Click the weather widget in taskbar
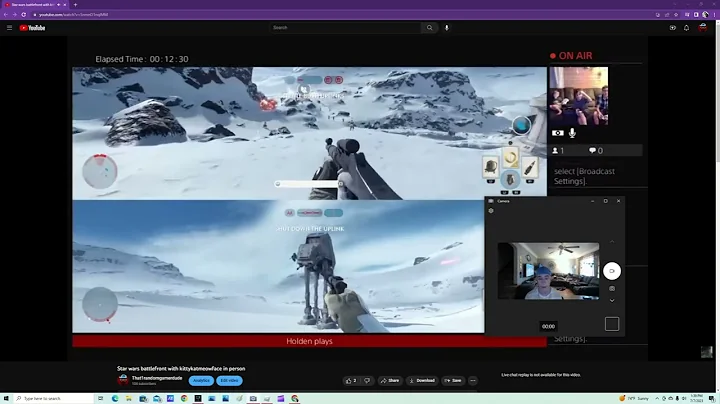The height and width of the screenshot is (404, 720). pyautogui.click(x=636, y=398)
